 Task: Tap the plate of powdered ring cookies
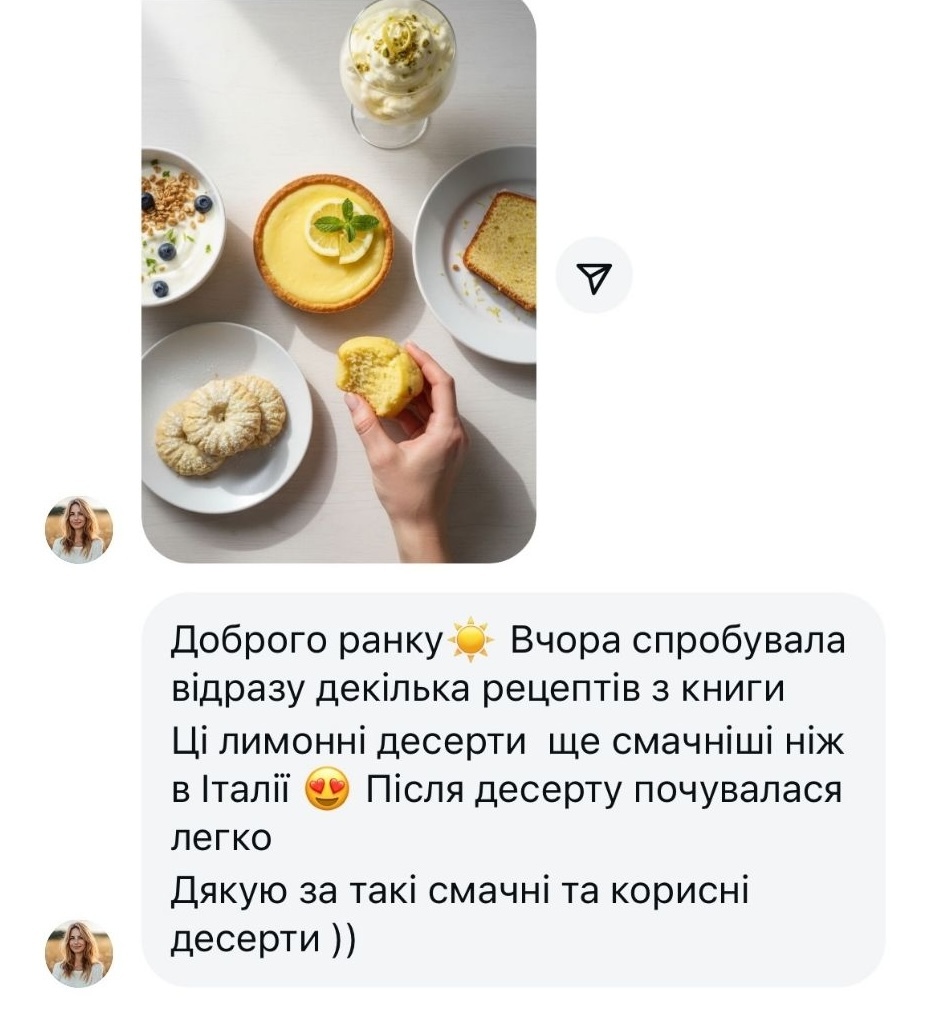coord(225,417)
